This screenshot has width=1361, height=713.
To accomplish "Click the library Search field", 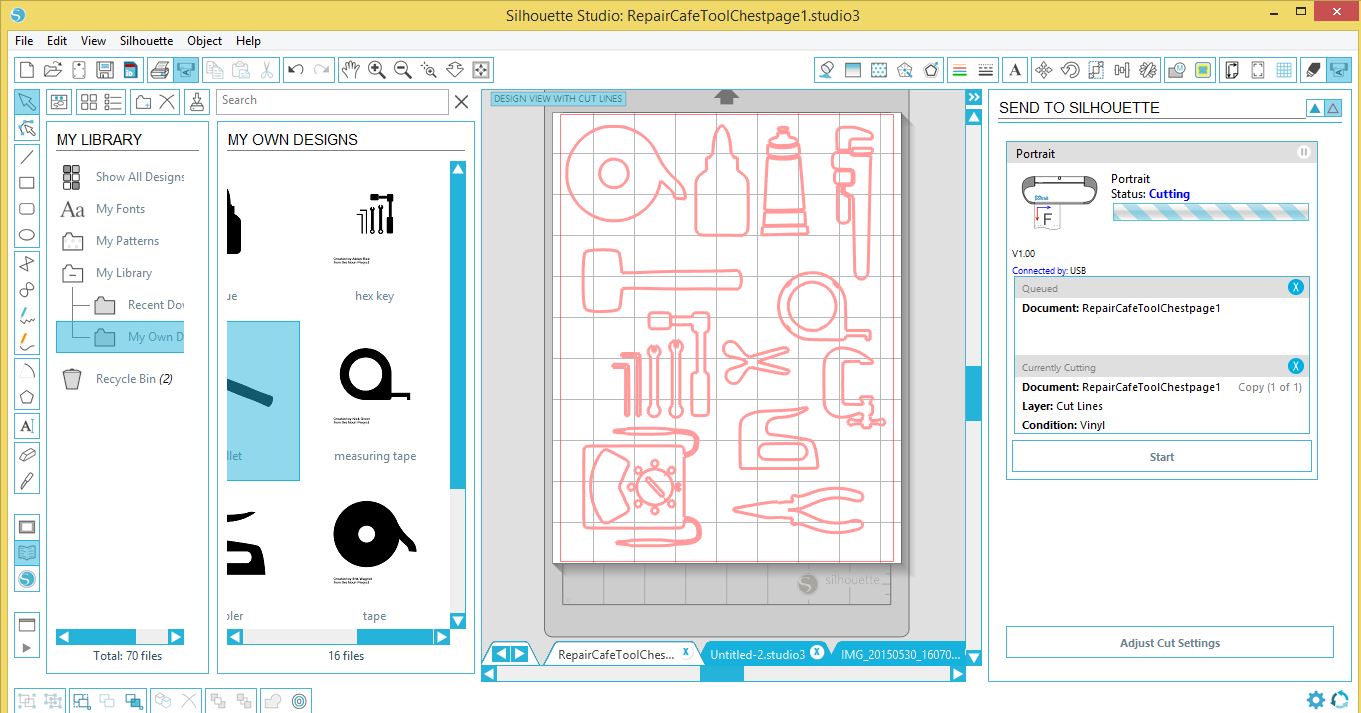I will [332, 101].
